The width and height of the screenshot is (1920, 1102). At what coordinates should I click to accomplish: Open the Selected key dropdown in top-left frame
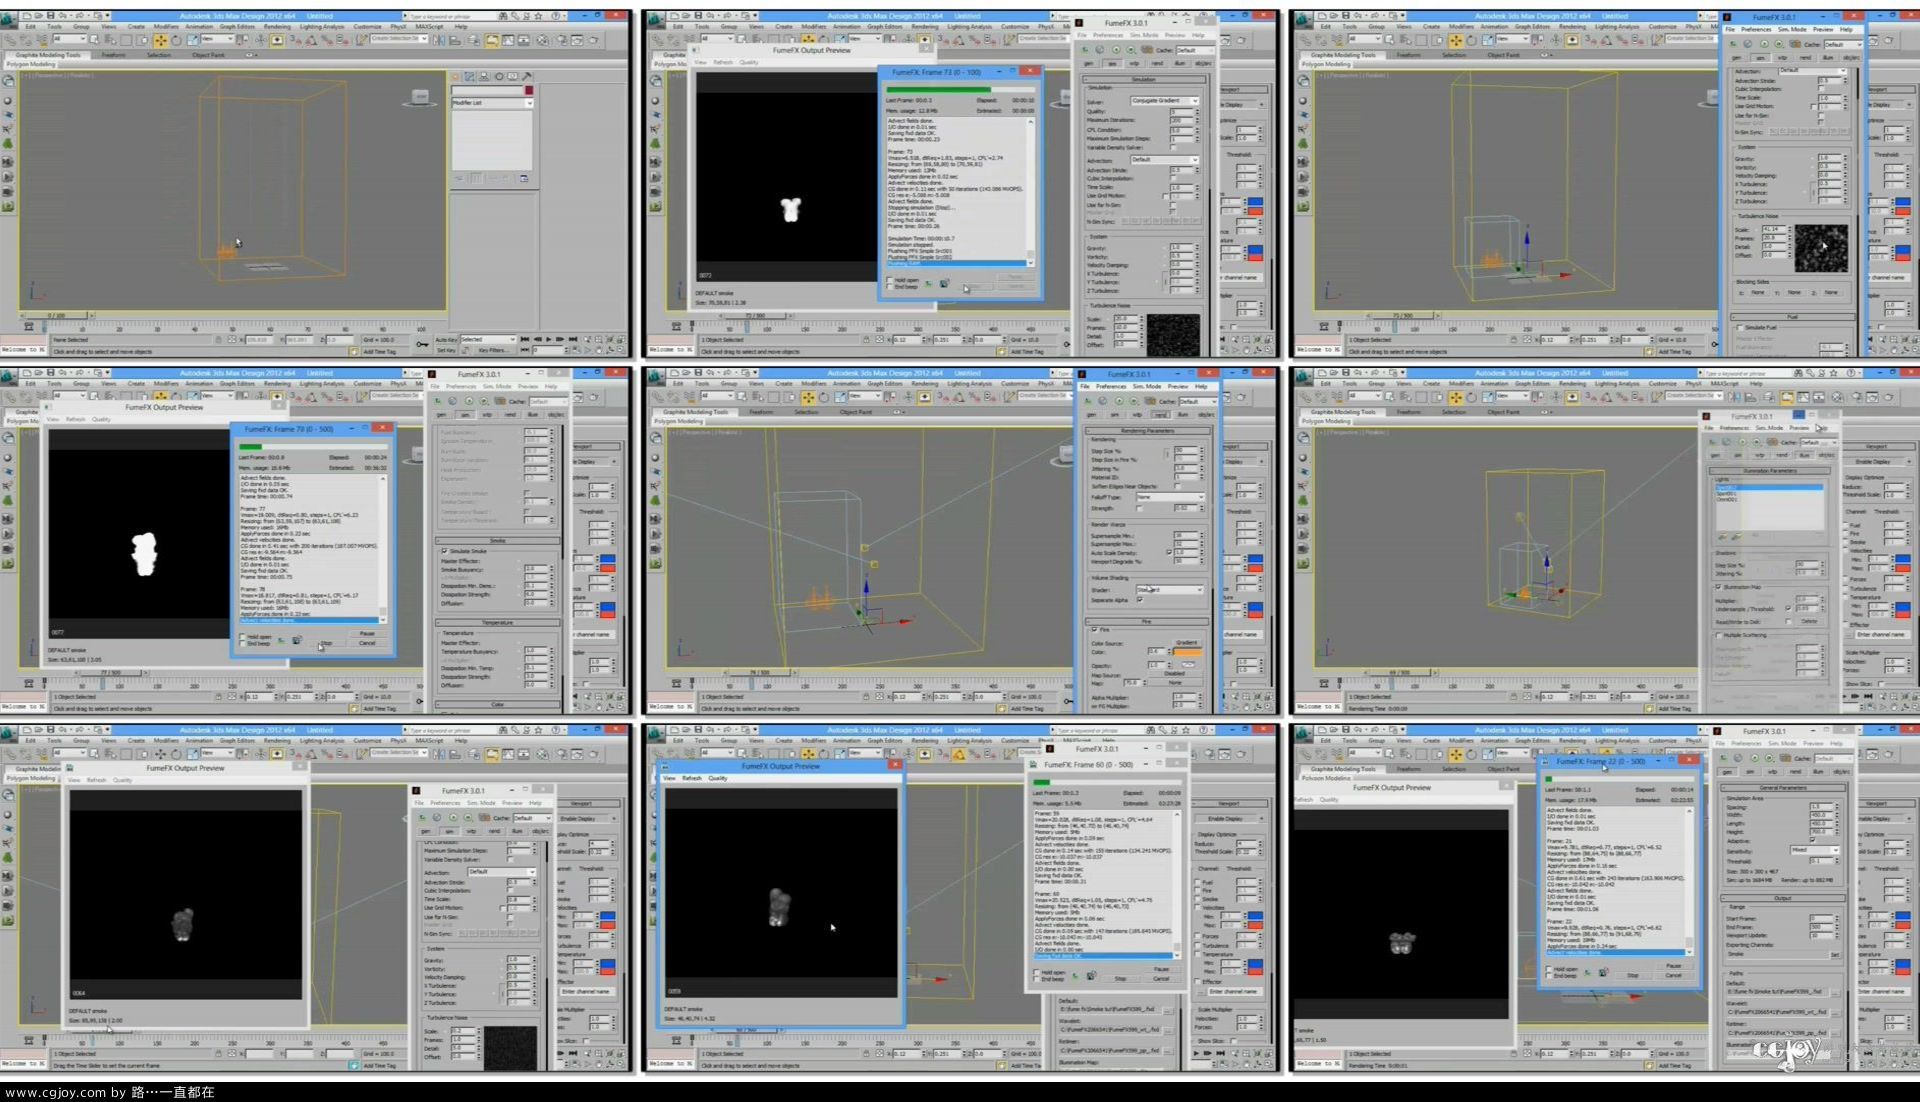click(488, 339)
